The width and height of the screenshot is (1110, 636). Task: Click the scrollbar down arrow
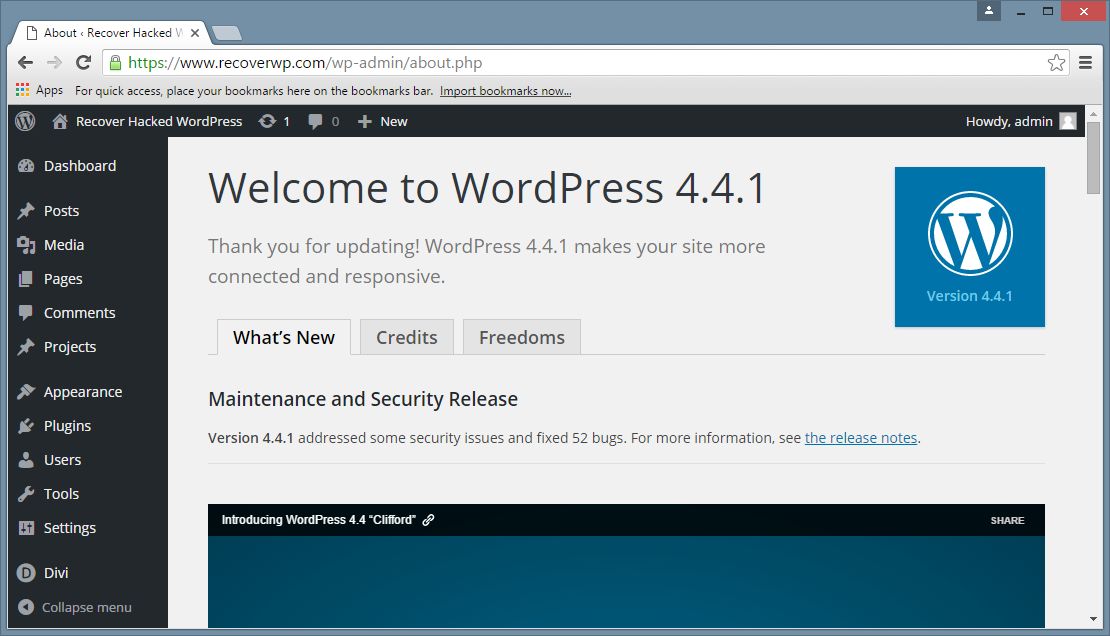(1094, 618)
